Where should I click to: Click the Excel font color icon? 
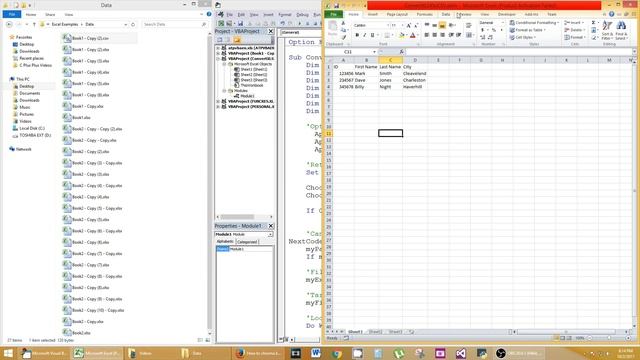tap(413, 36)
